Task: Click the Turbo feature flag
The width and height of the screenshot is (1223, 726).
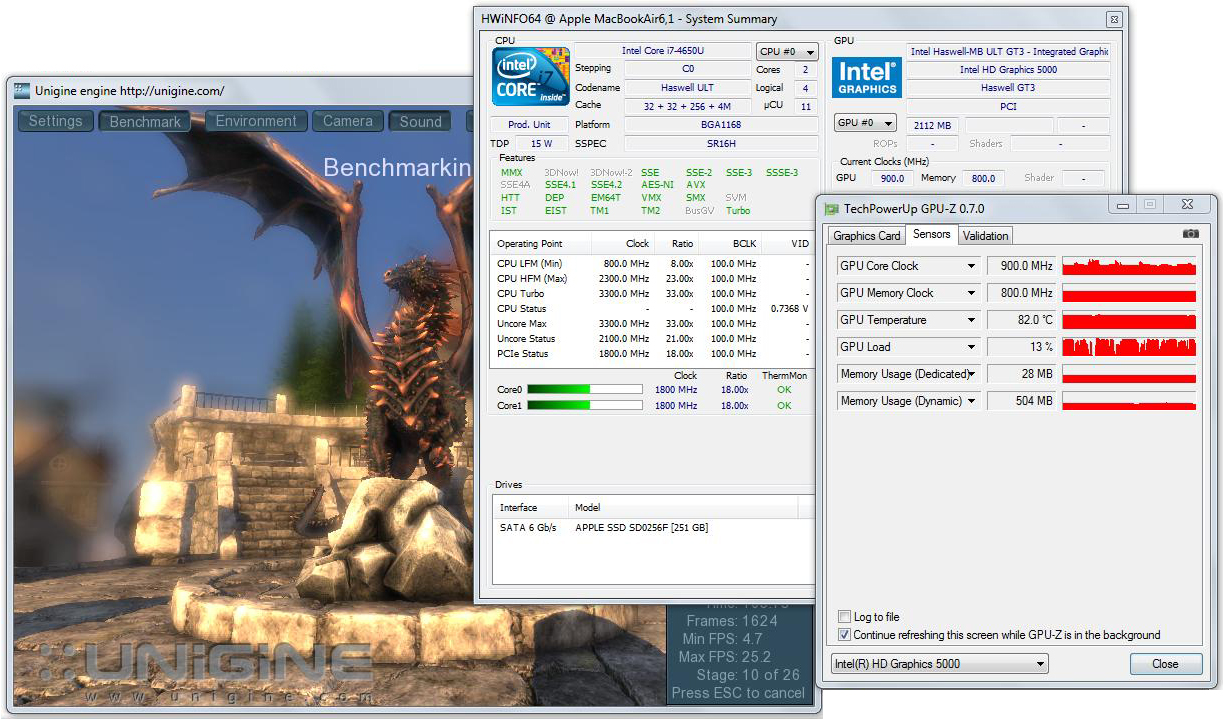Action: tap(738, 211)
